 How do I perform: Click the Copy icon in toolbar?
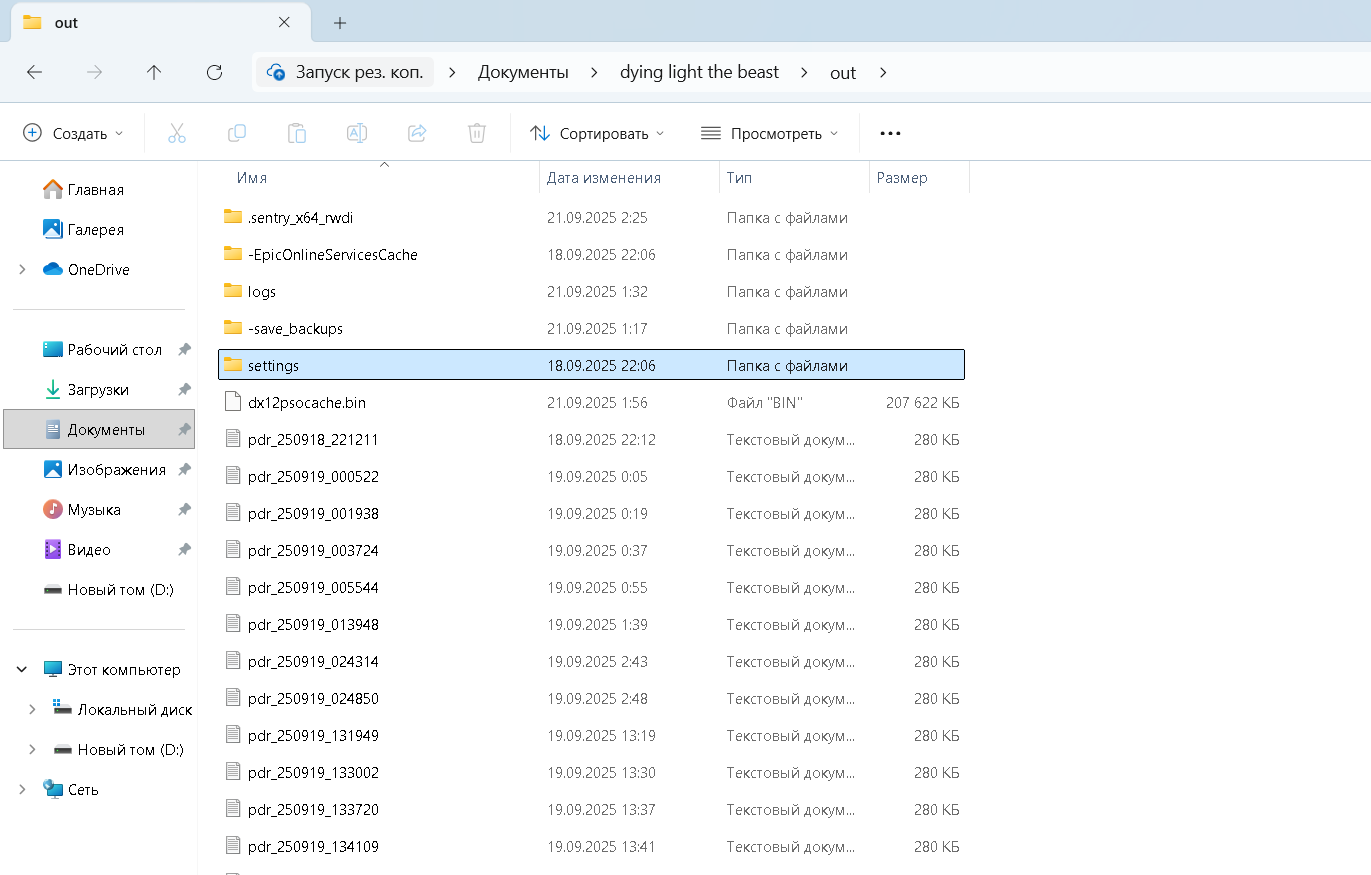[237, 133]
